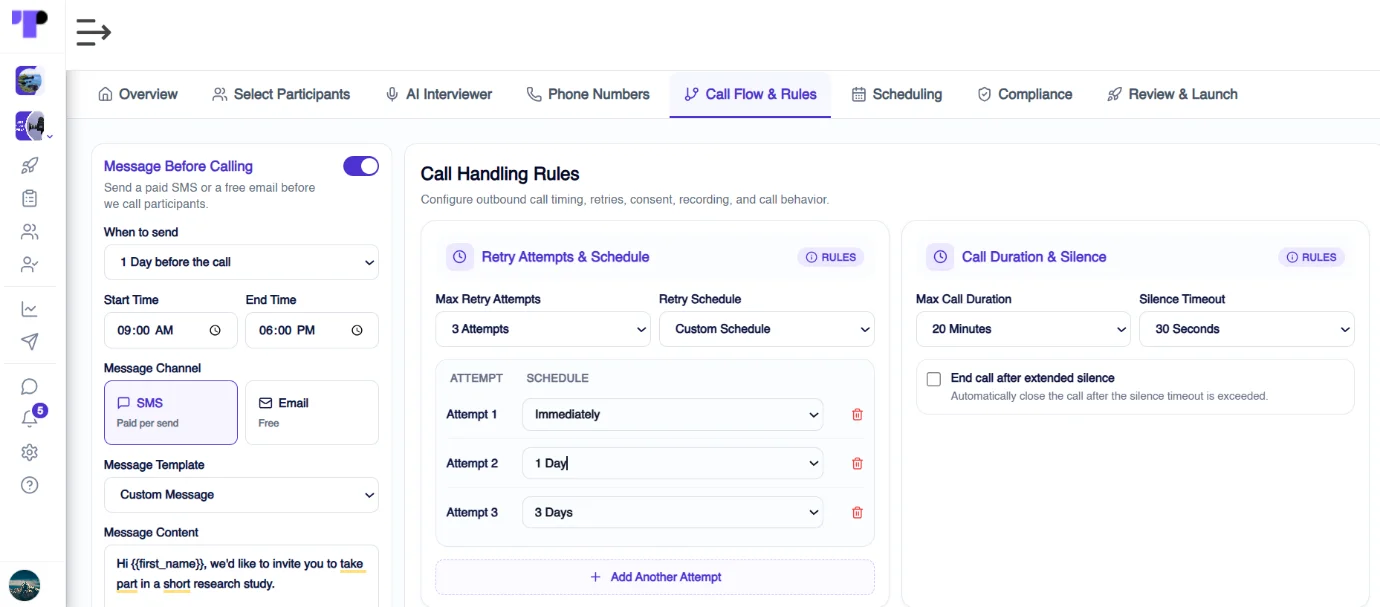
Task: Open Attempt 1 schedule dropdown
Action: pyautogui.click(x=672, y=414)
